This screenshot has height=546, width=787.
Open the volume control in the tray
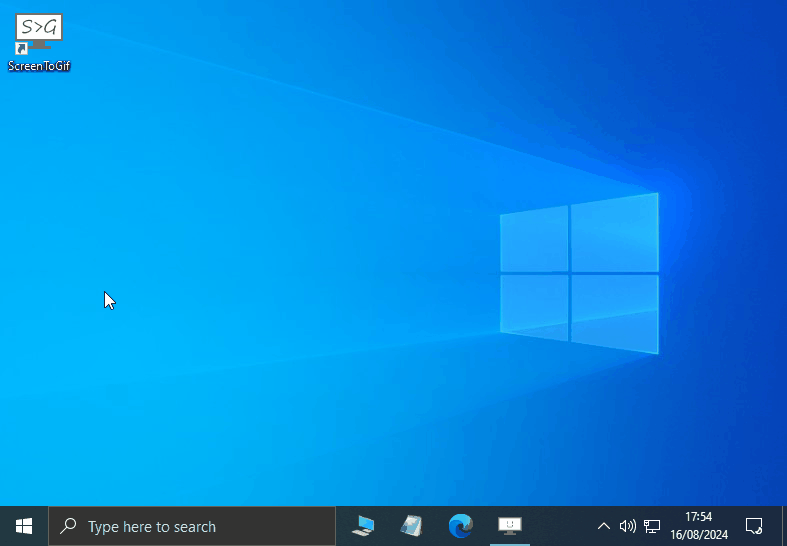[627, 526]
